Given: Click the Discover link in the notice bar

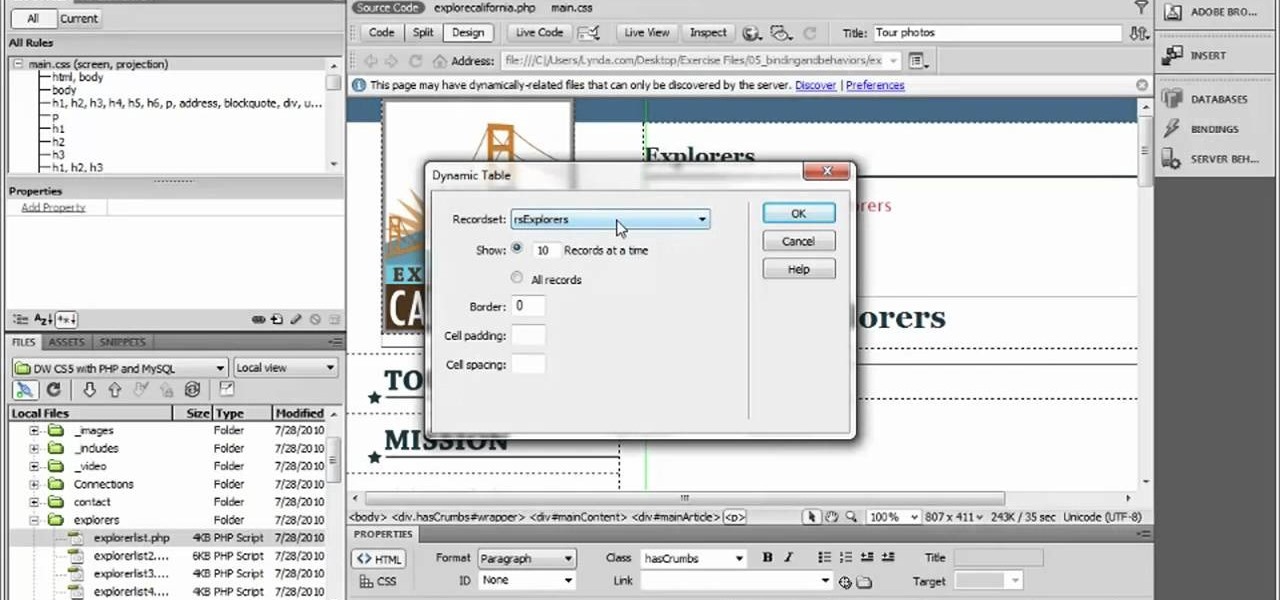Looking at the screenshot, I should click(815, 85).
